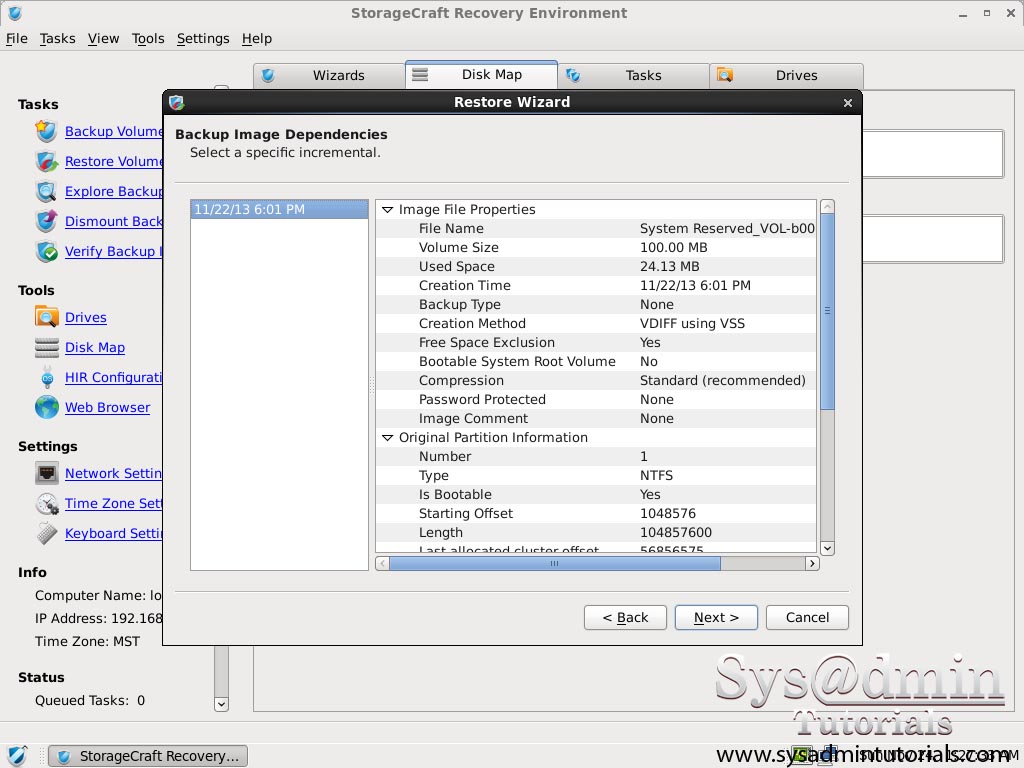Collapse the Image File Properties section

[x=388, y=209]
